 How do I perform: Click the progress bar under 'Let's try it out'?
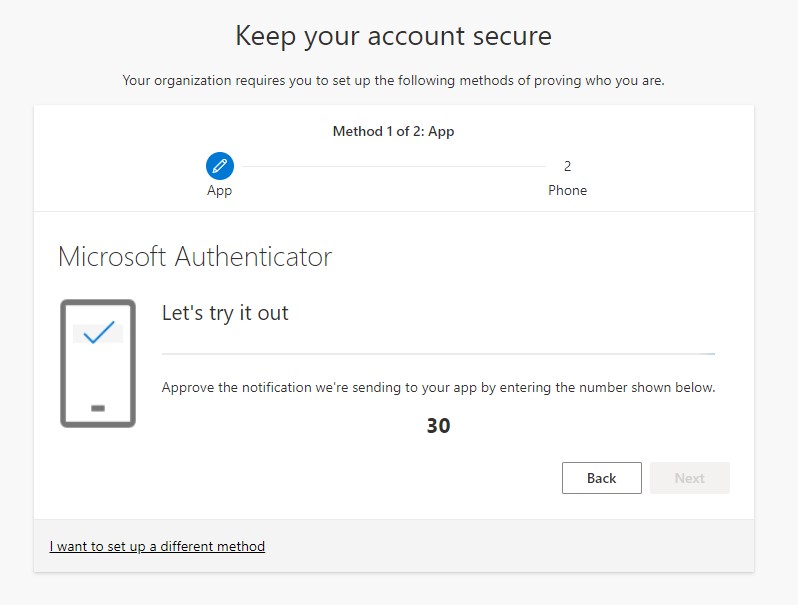(x=438, y=354)
